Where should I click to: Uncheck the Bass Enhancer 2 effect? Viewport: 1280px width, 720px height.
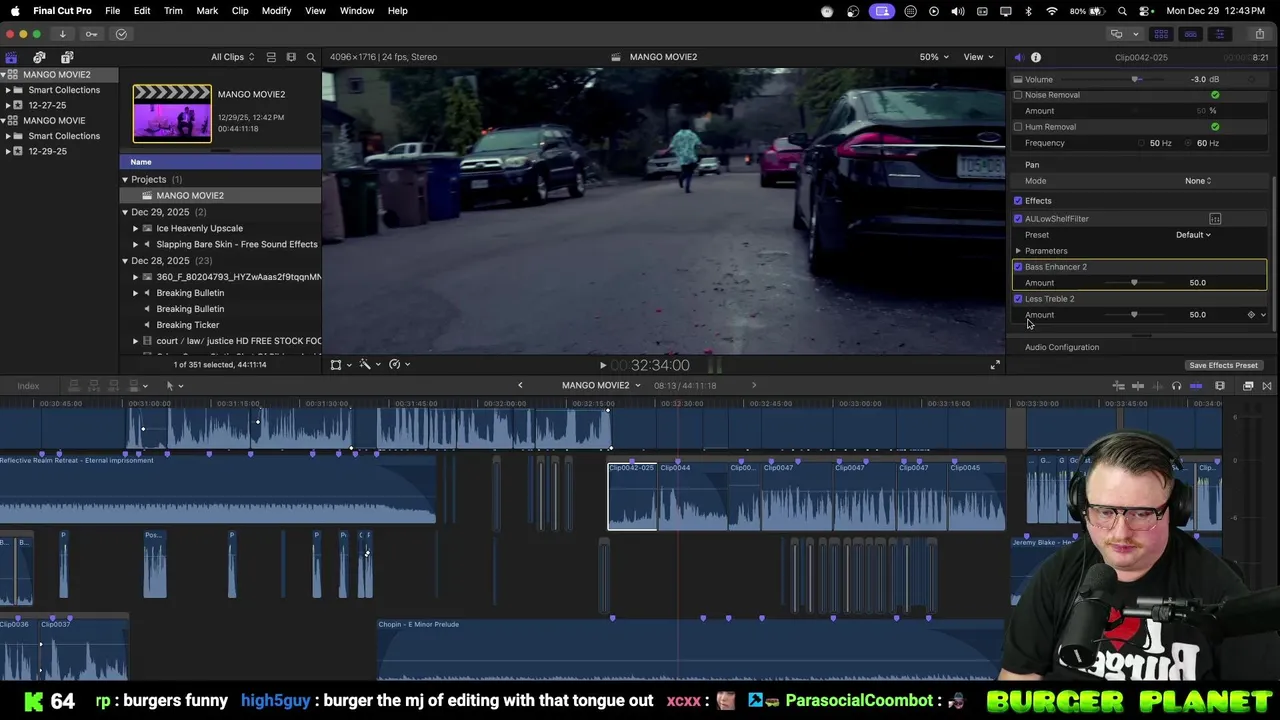pos(1018,267)
